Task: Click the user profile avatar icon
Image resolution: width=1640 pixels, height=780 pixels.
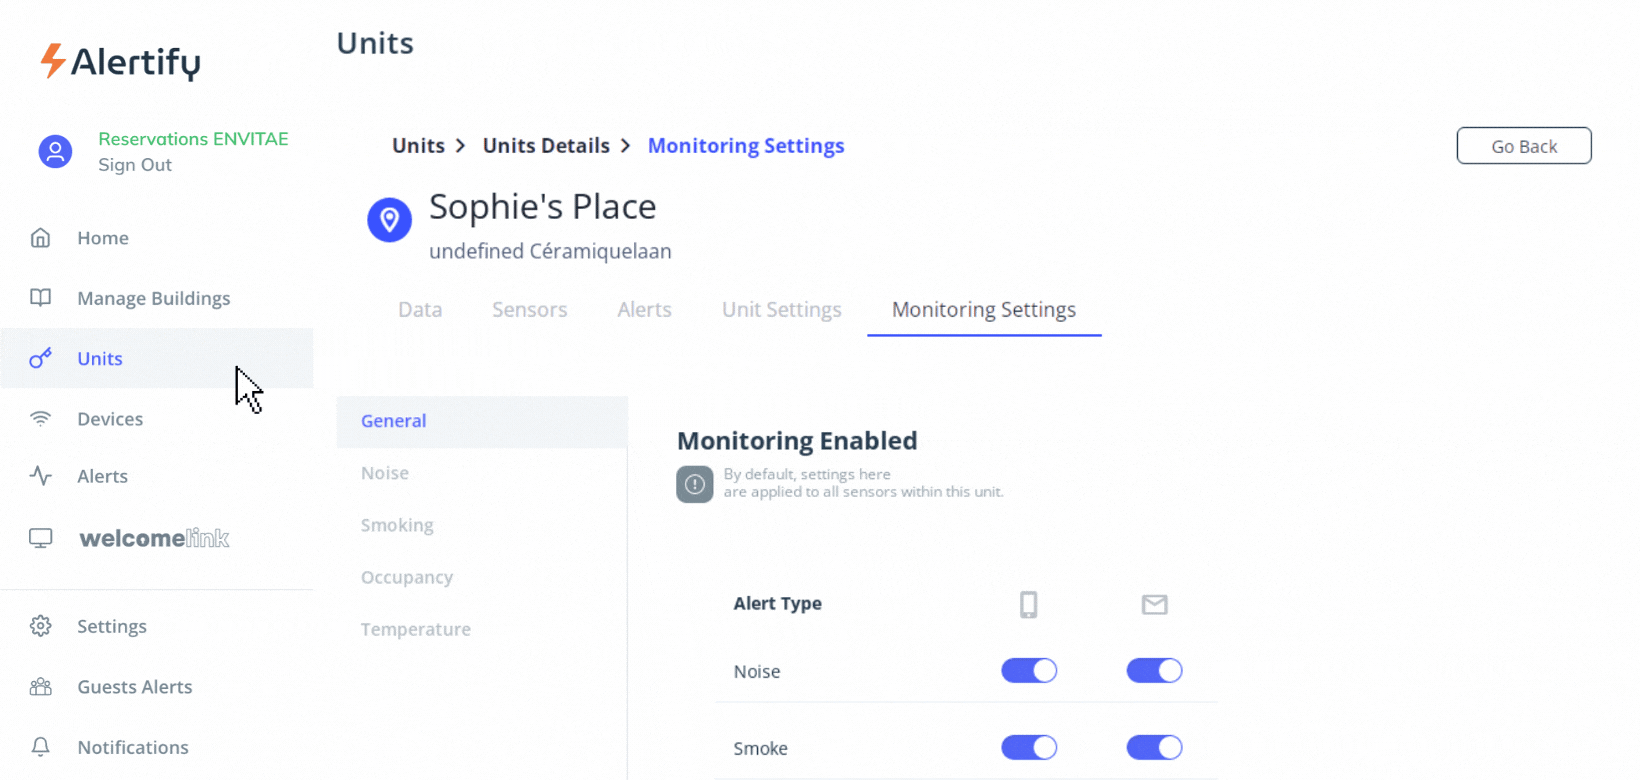Action: pos(55,152)
